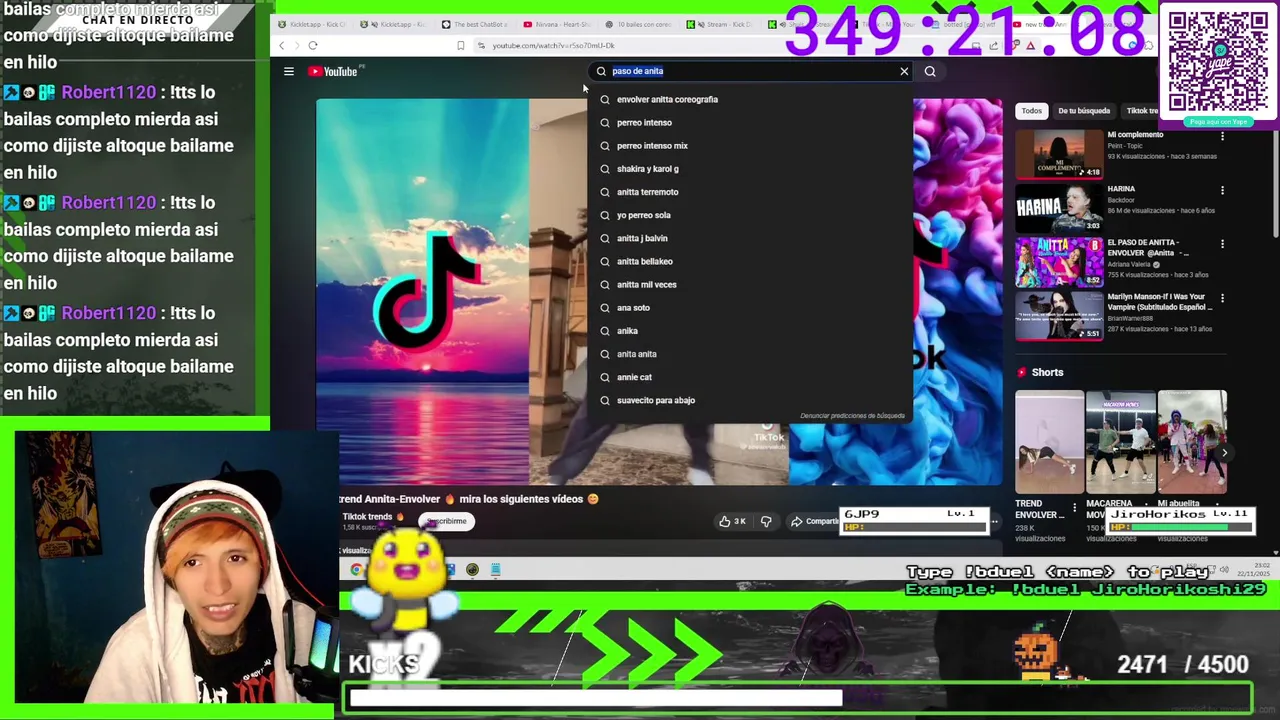Open the 'Mi complemento' video thumbnail
The height and width of the screenshot is (720, 1280).
tap(1059, 154)
